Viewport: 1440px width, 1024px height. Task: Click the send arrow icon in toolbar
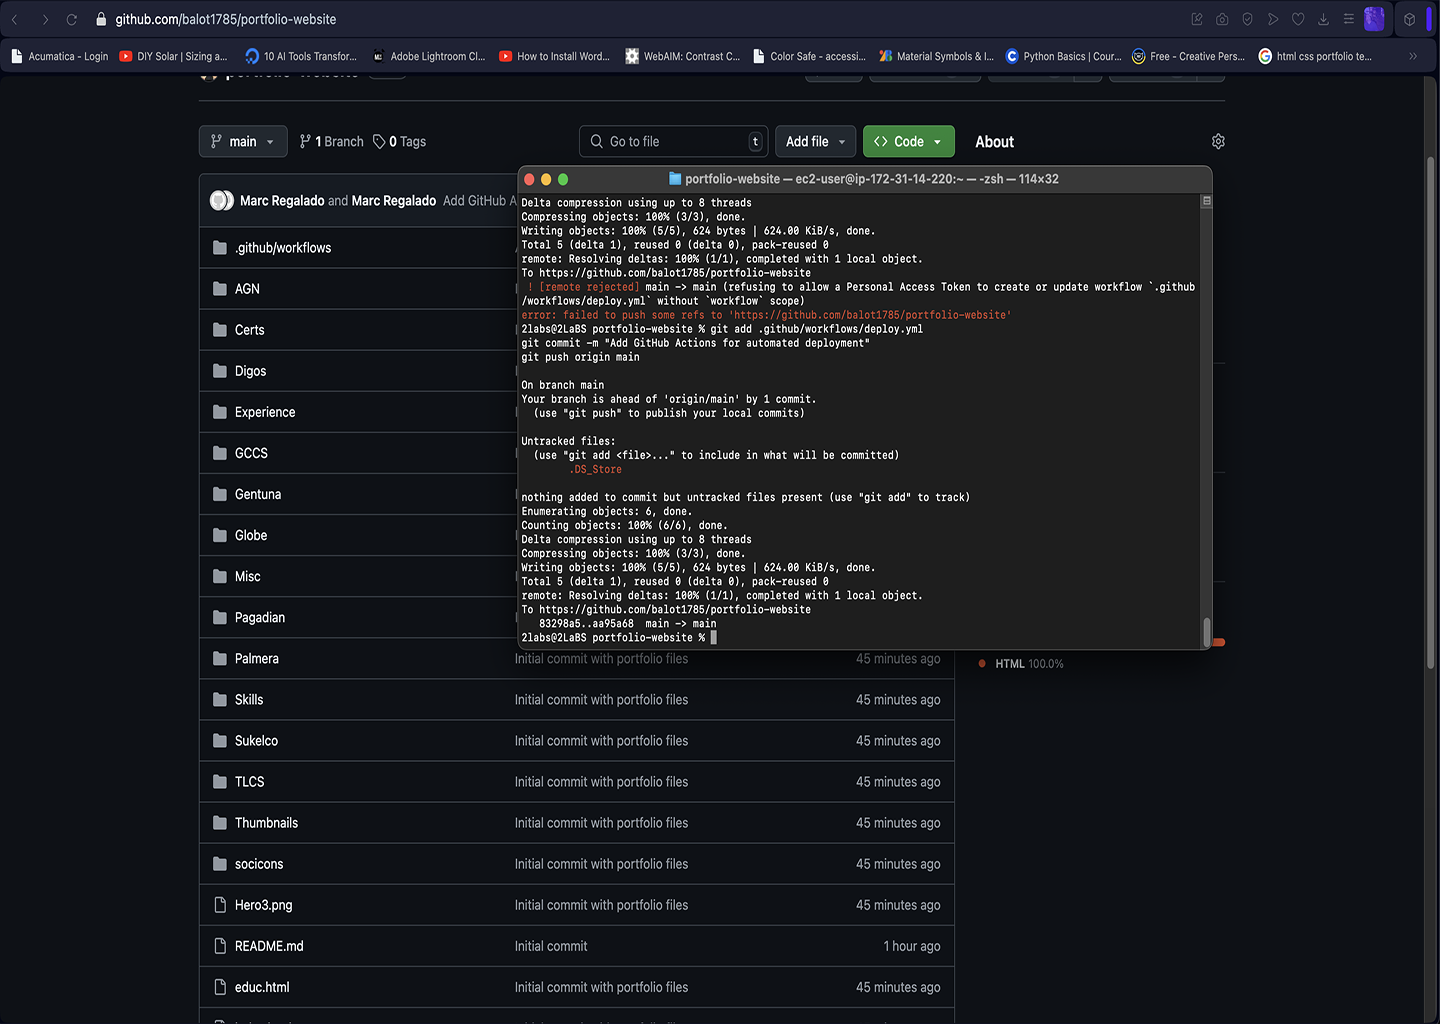click(x=1273, y=19)
